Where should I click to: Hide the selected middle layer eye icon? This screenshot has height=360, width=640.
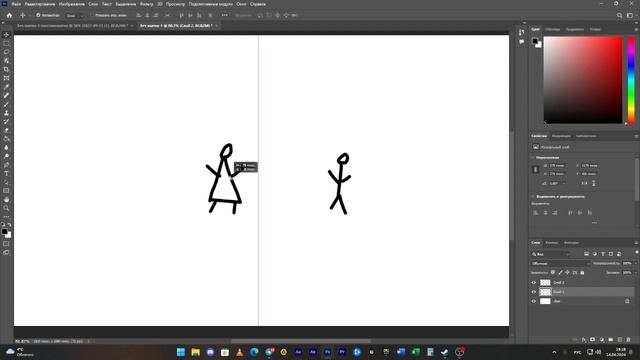(x=534, y=292)
